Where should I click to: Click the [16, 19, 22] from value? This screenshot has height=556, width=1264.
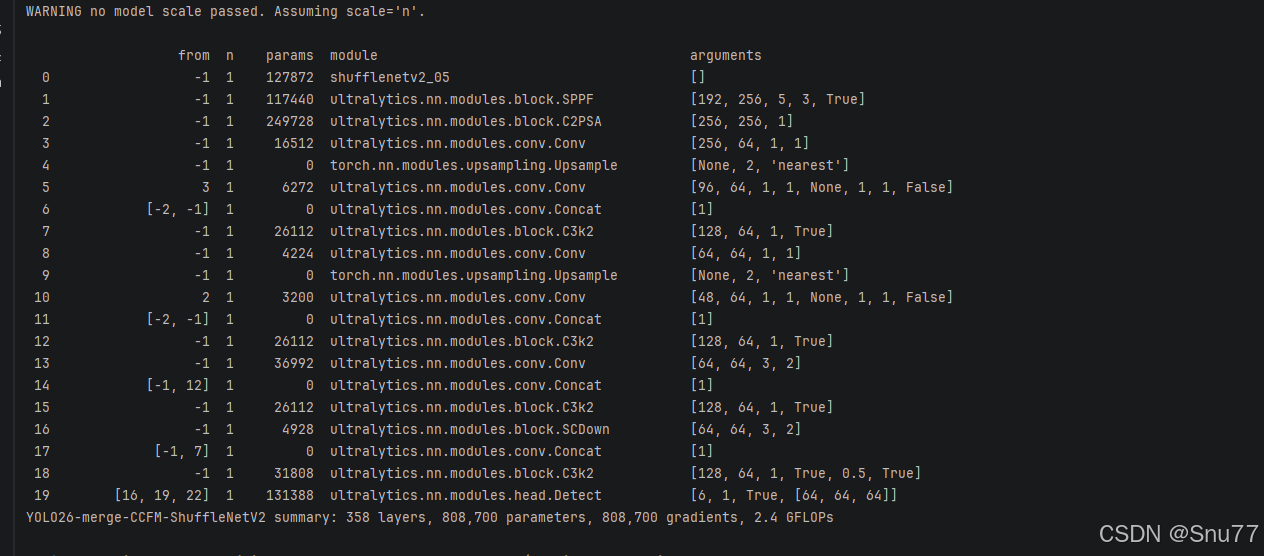point(162,495)
